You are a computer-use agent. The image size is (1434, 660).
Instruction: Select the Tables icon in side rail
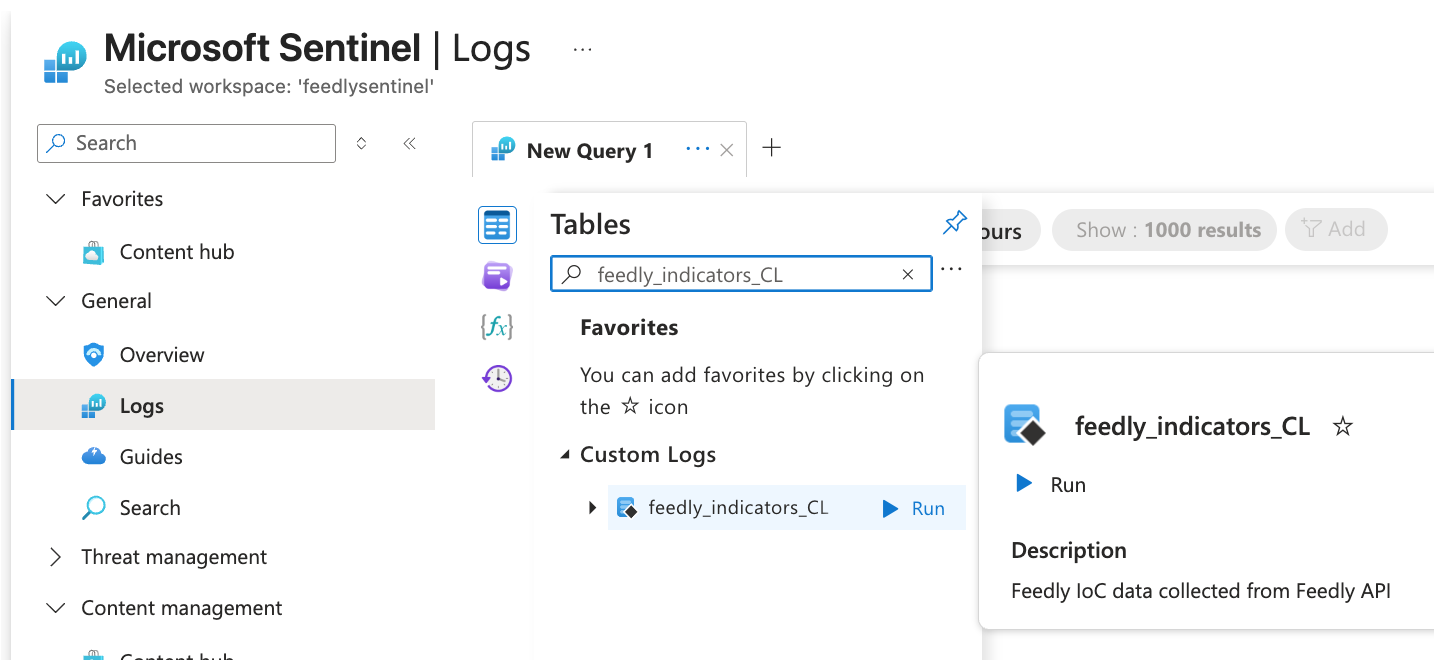pyautogui.click(x=497, y=226)
